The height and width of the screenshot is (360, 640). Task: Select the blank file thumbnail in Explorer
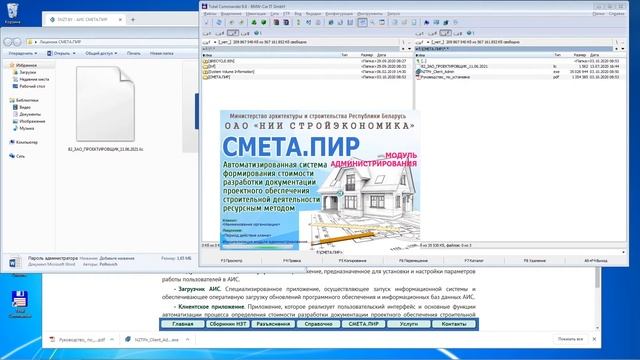point(105,104)
